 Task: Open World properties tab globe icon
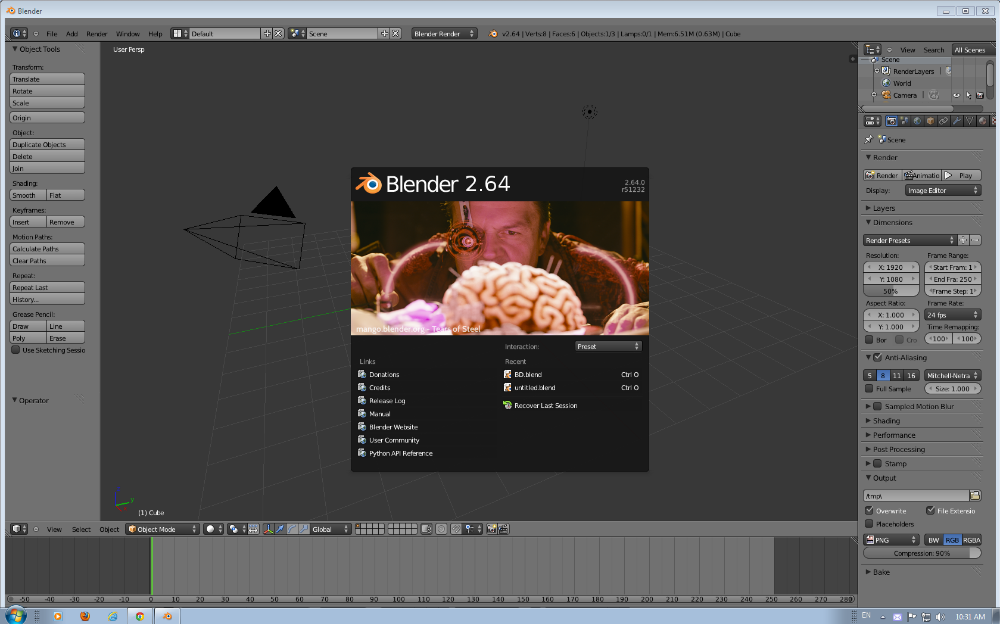coord(917,121)
